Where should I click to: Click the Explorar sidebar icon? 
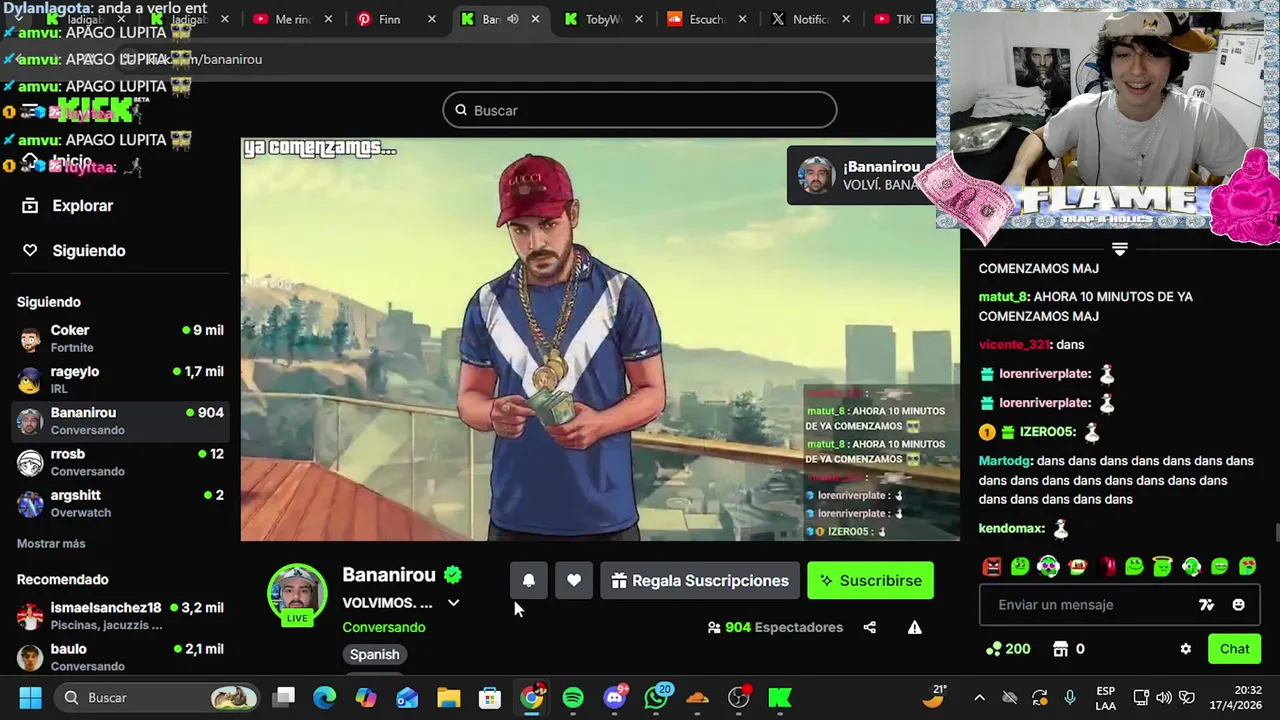point(30,206)
